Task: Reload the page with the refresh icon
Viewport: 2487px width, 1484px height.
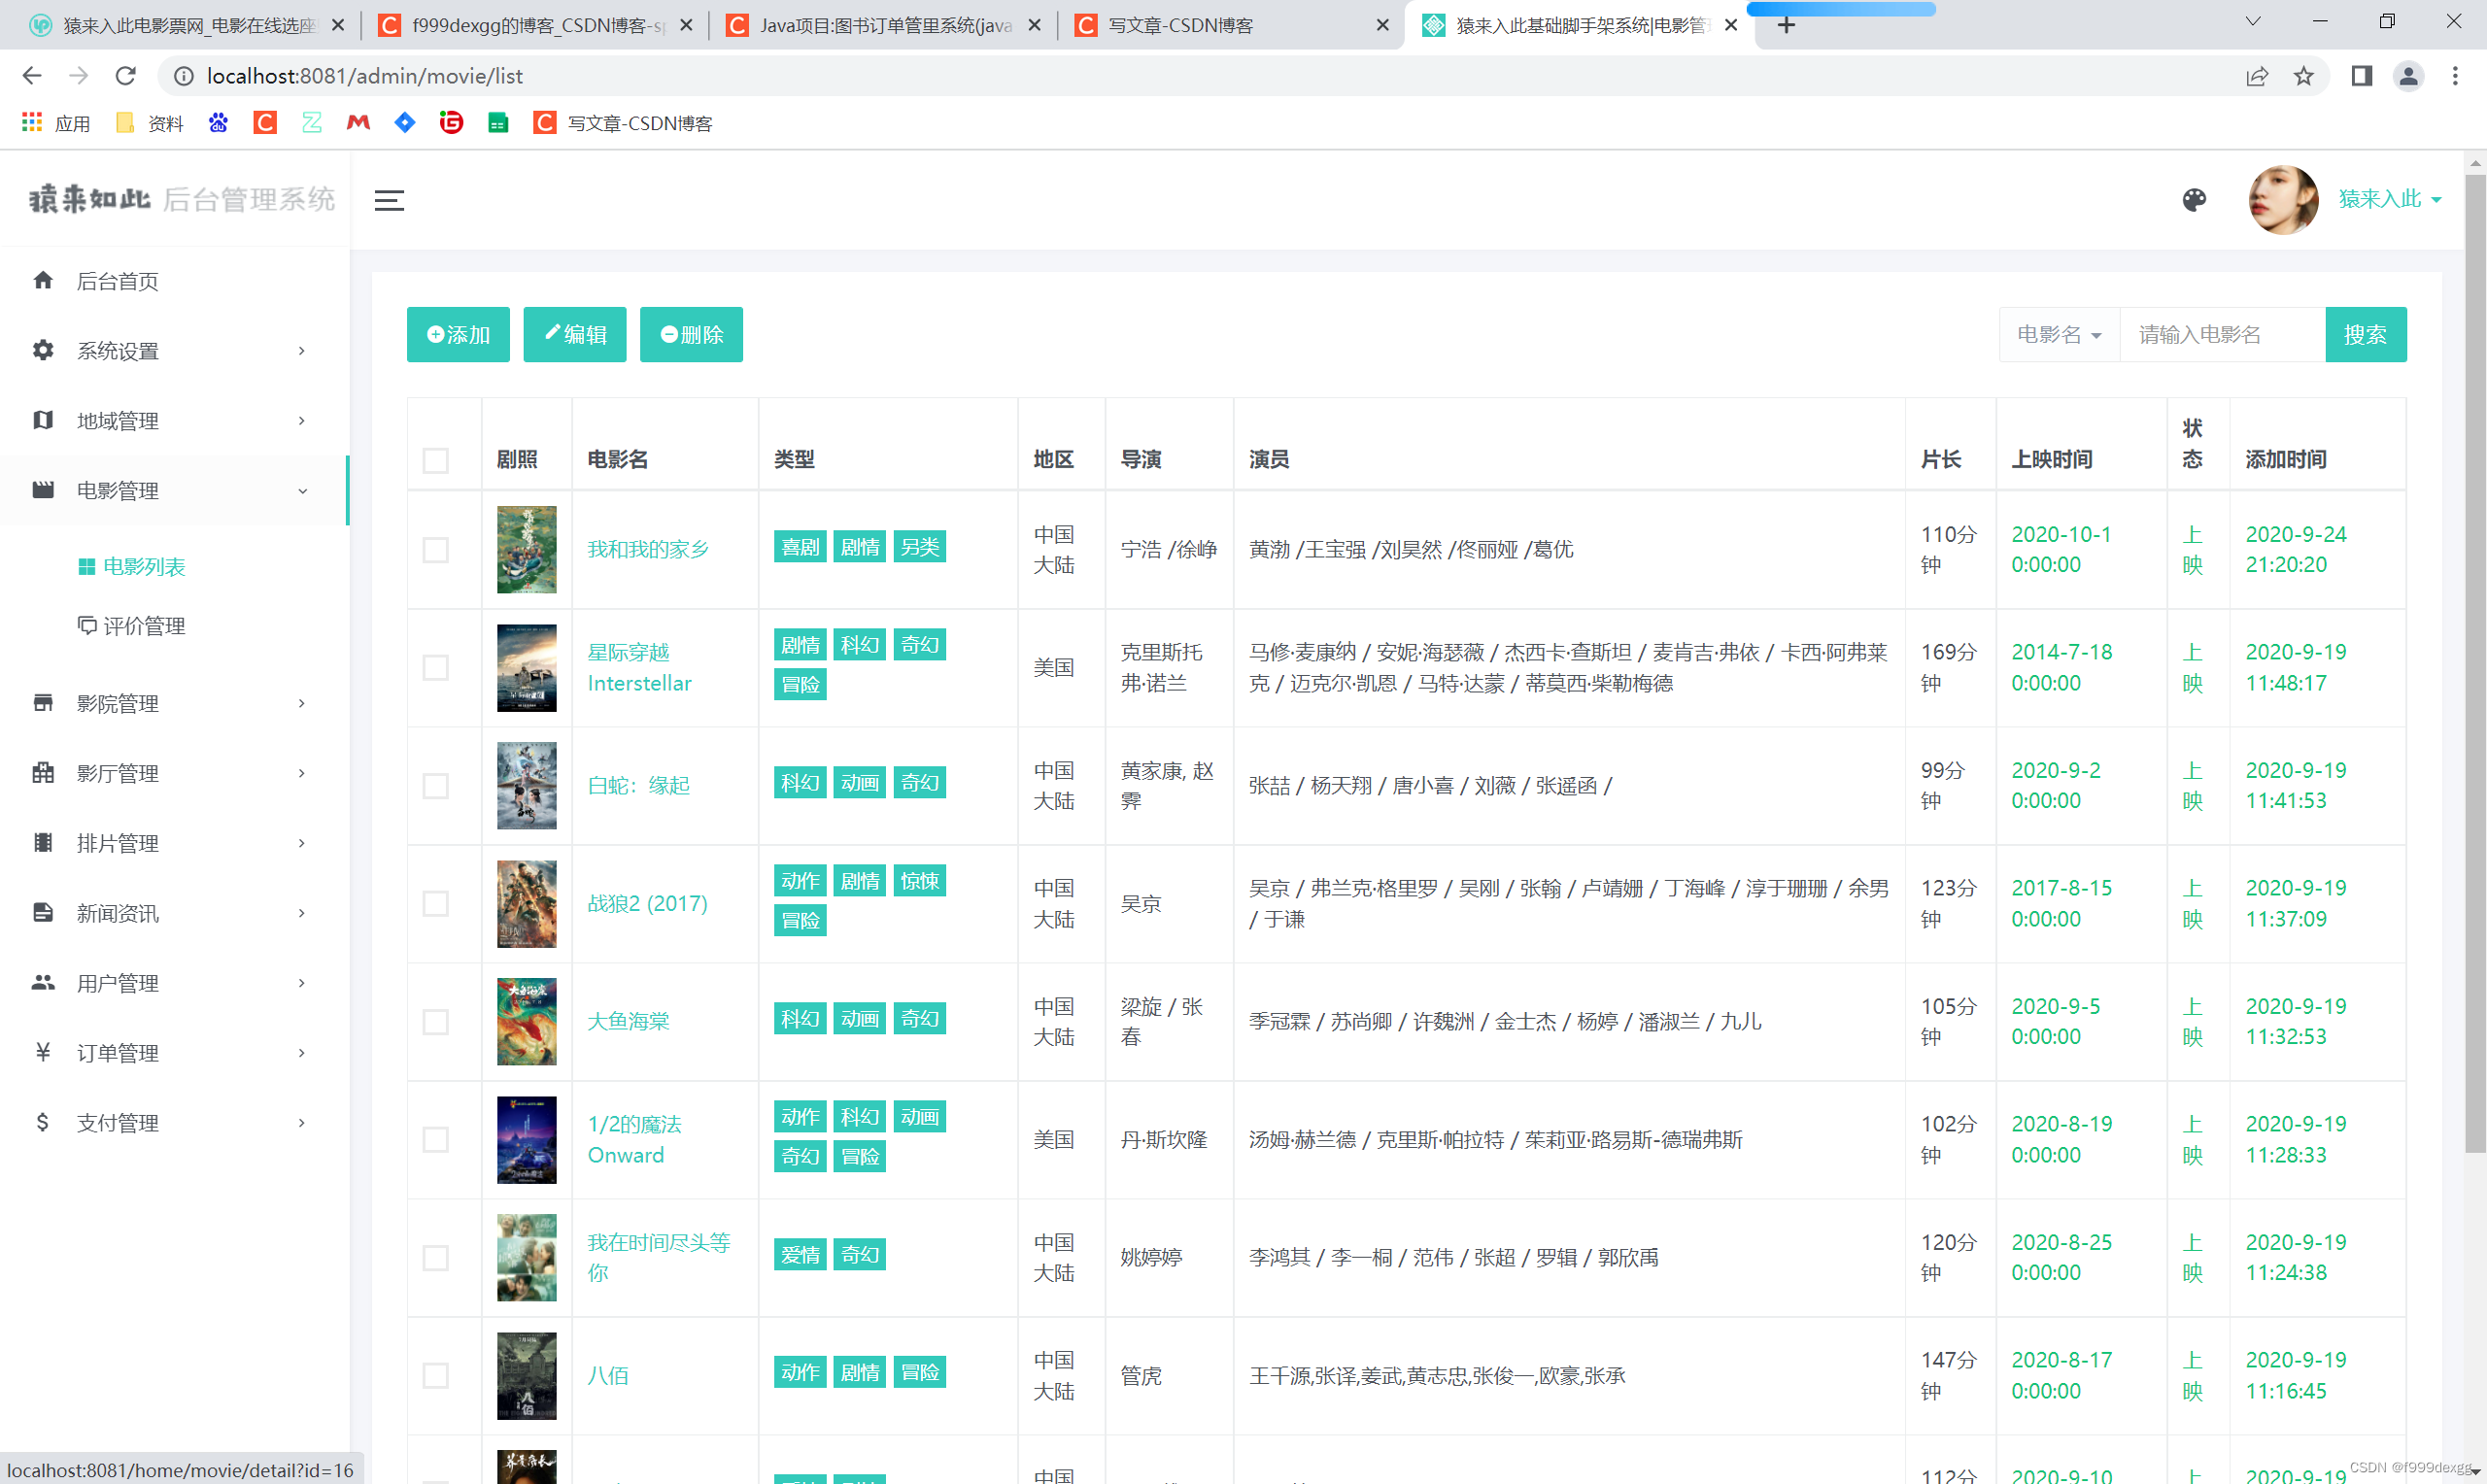Action: pos(125,76)
